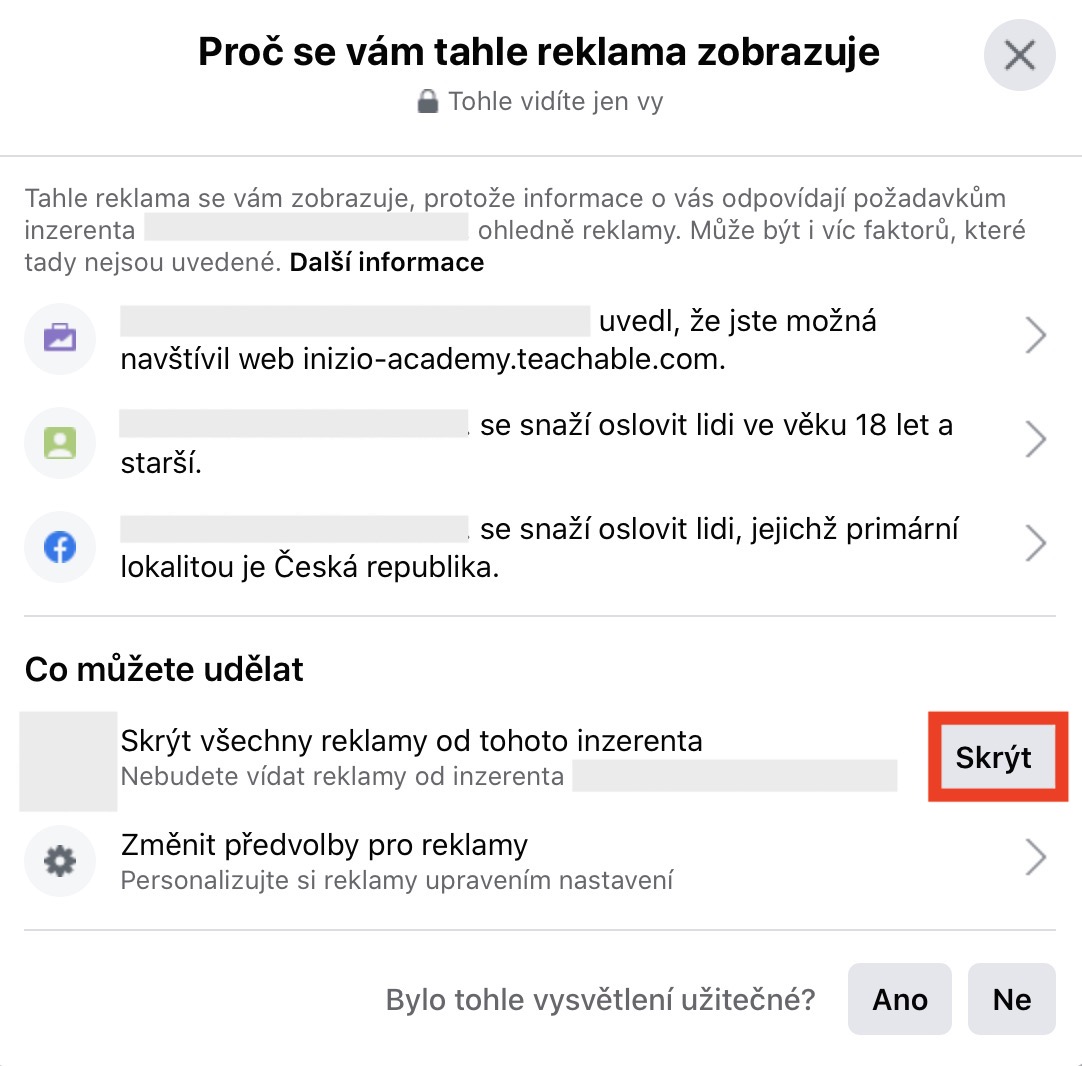Expand the Česká republika location reason
Screen dimensions: 1082x1066
click(x=1036, y=546)
